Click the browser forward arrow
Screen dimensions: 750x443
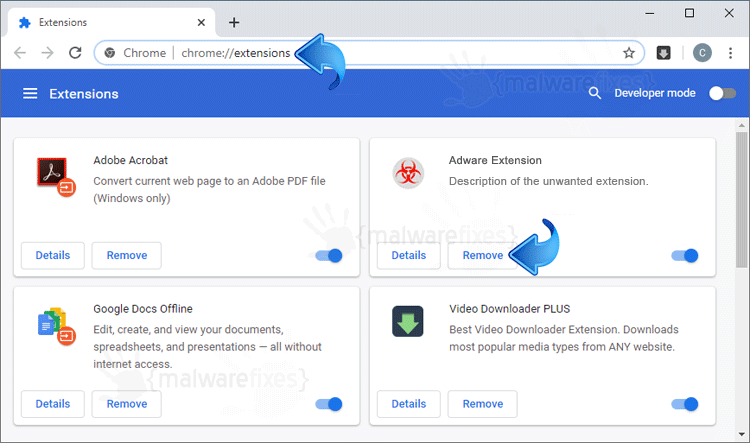(x=47, y=53)
